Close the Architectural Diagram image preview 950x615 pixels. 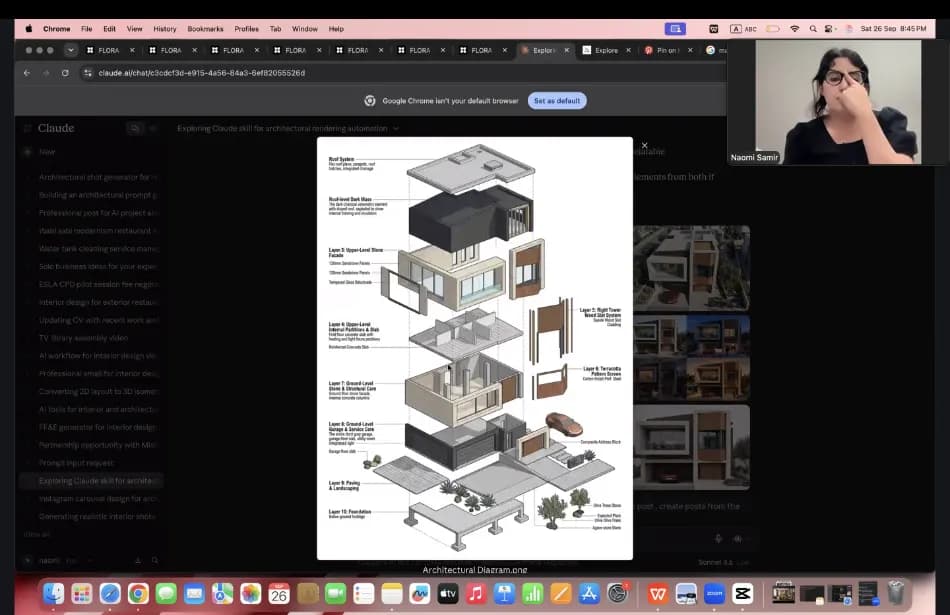coord(645,145)
